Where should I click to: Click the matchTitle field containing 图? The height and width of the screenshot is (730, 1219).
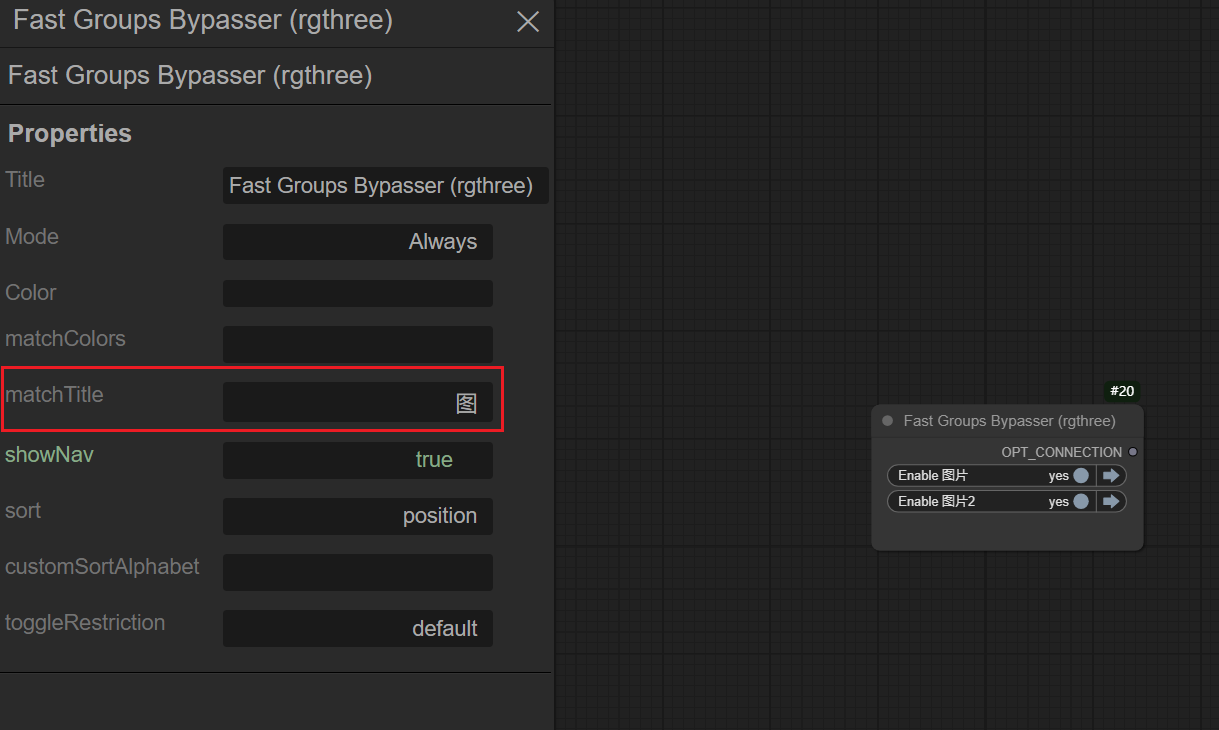[x=357, y=403]
